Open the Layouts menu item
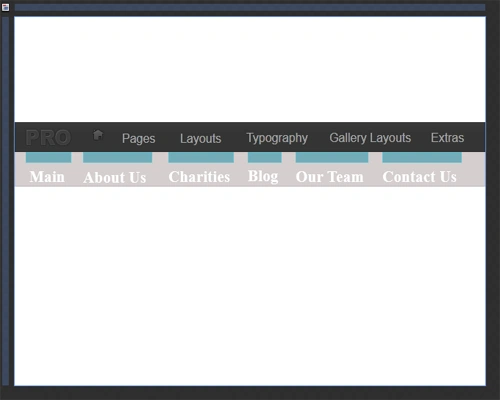Screen dimensions: 500x400 tap(201, 138)
